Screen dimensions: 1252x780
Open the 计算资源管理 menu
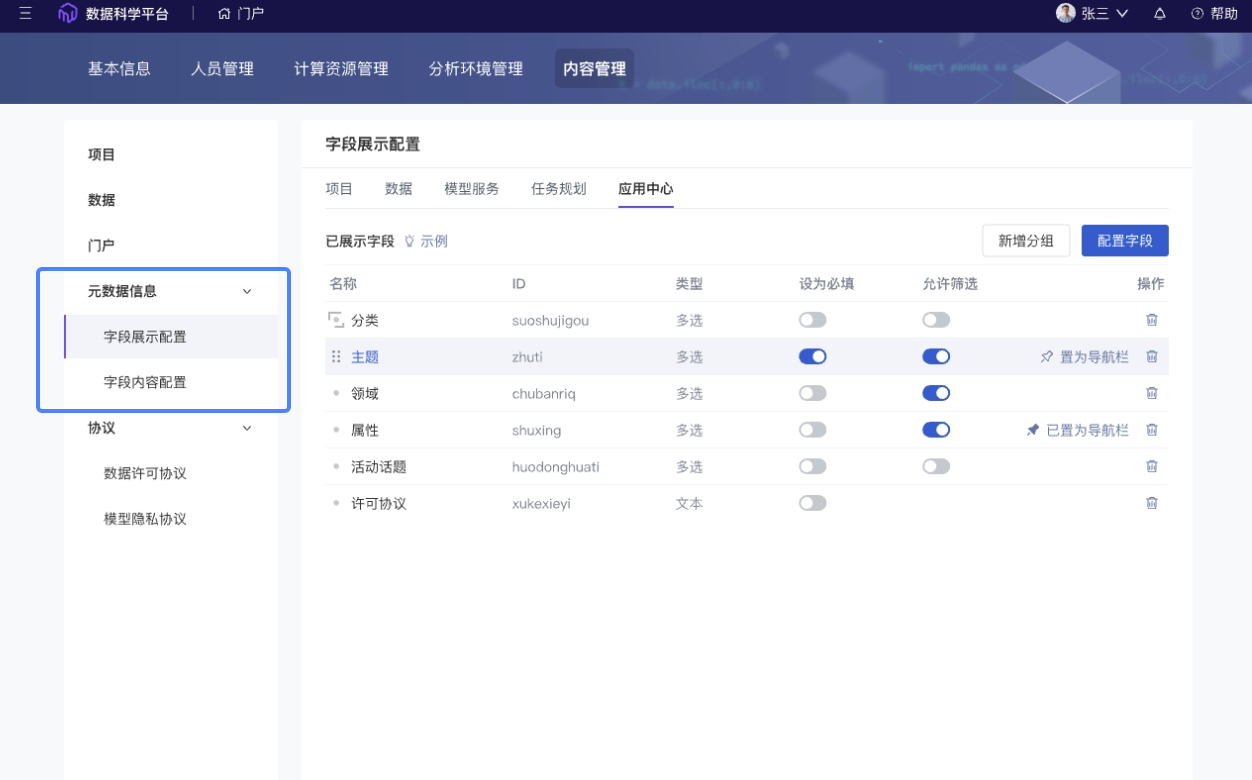click(341, 69)
